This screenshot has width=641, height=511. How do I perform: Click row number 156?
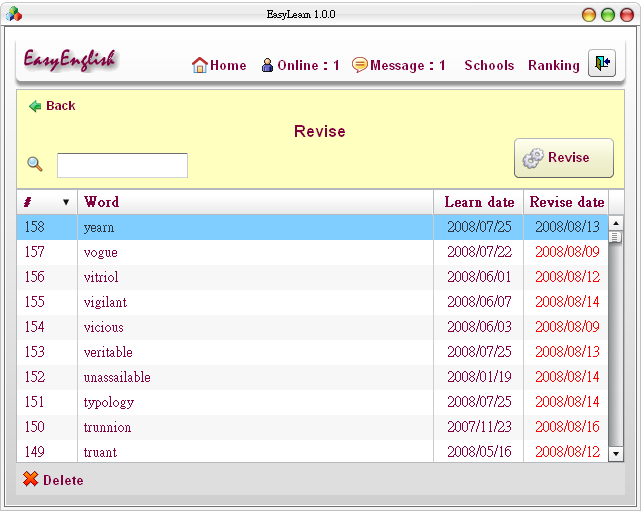34,276
